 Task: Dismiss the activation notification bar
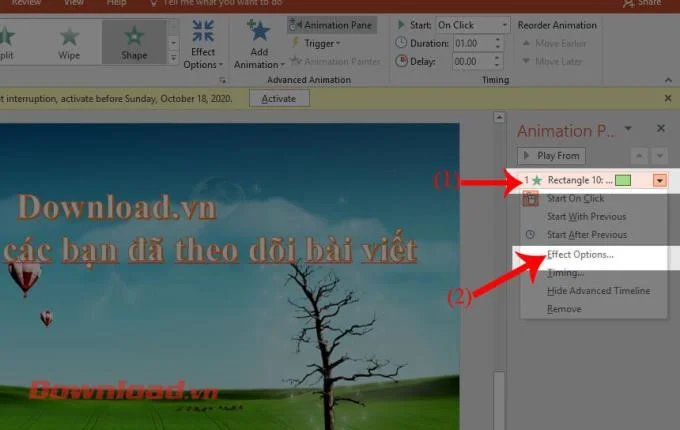point(668,98)
